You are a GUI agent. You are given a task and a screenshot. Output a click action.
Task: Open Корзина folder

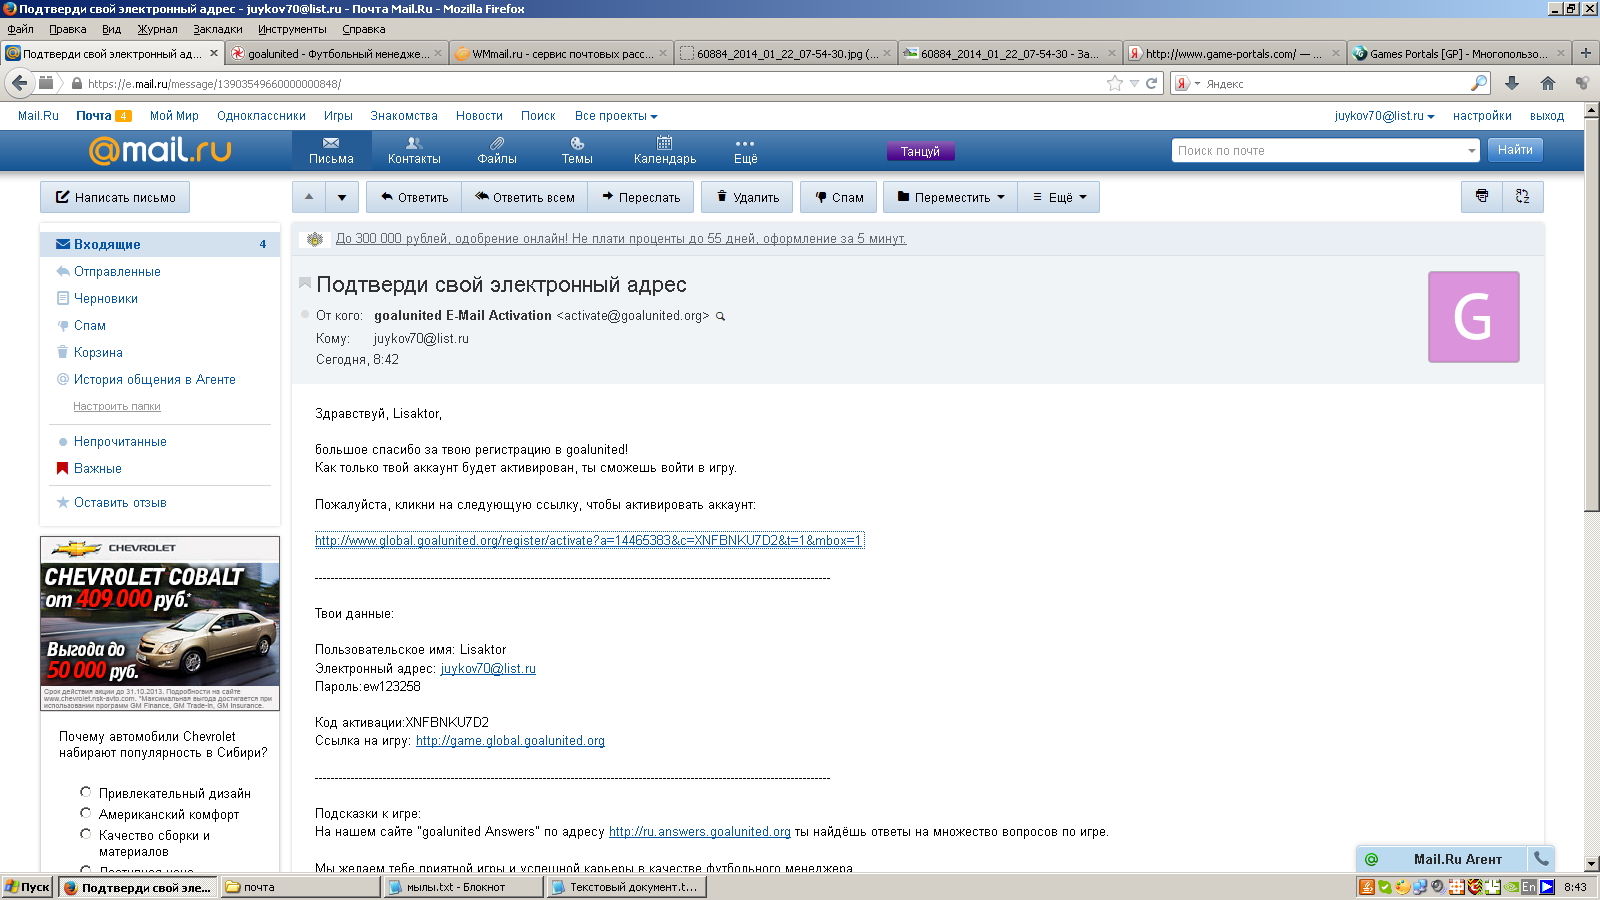pyautogui.click(x=98, y=352)
